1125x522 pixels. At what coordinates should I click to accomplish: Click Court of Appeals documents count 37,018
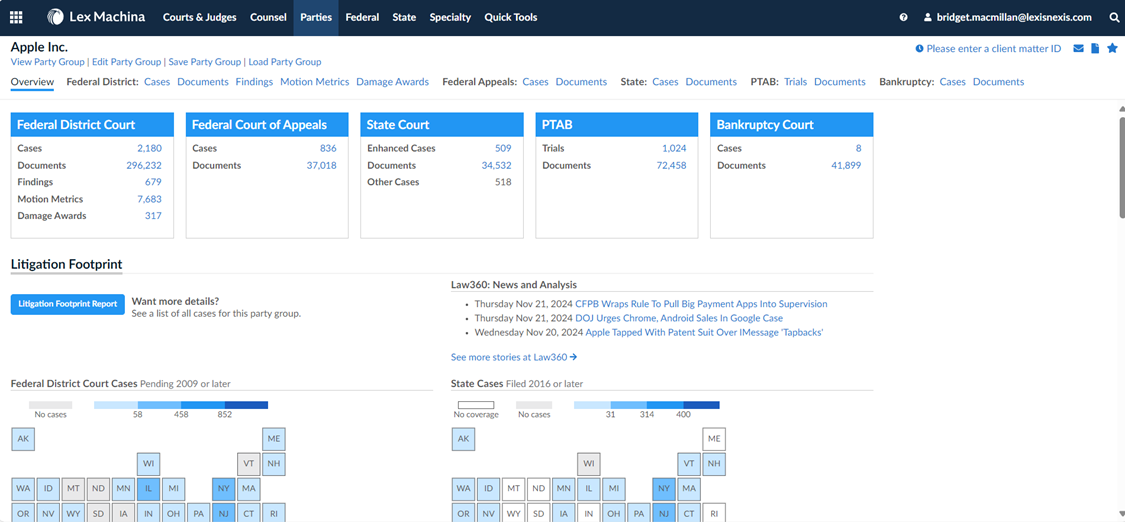(321, 166)
